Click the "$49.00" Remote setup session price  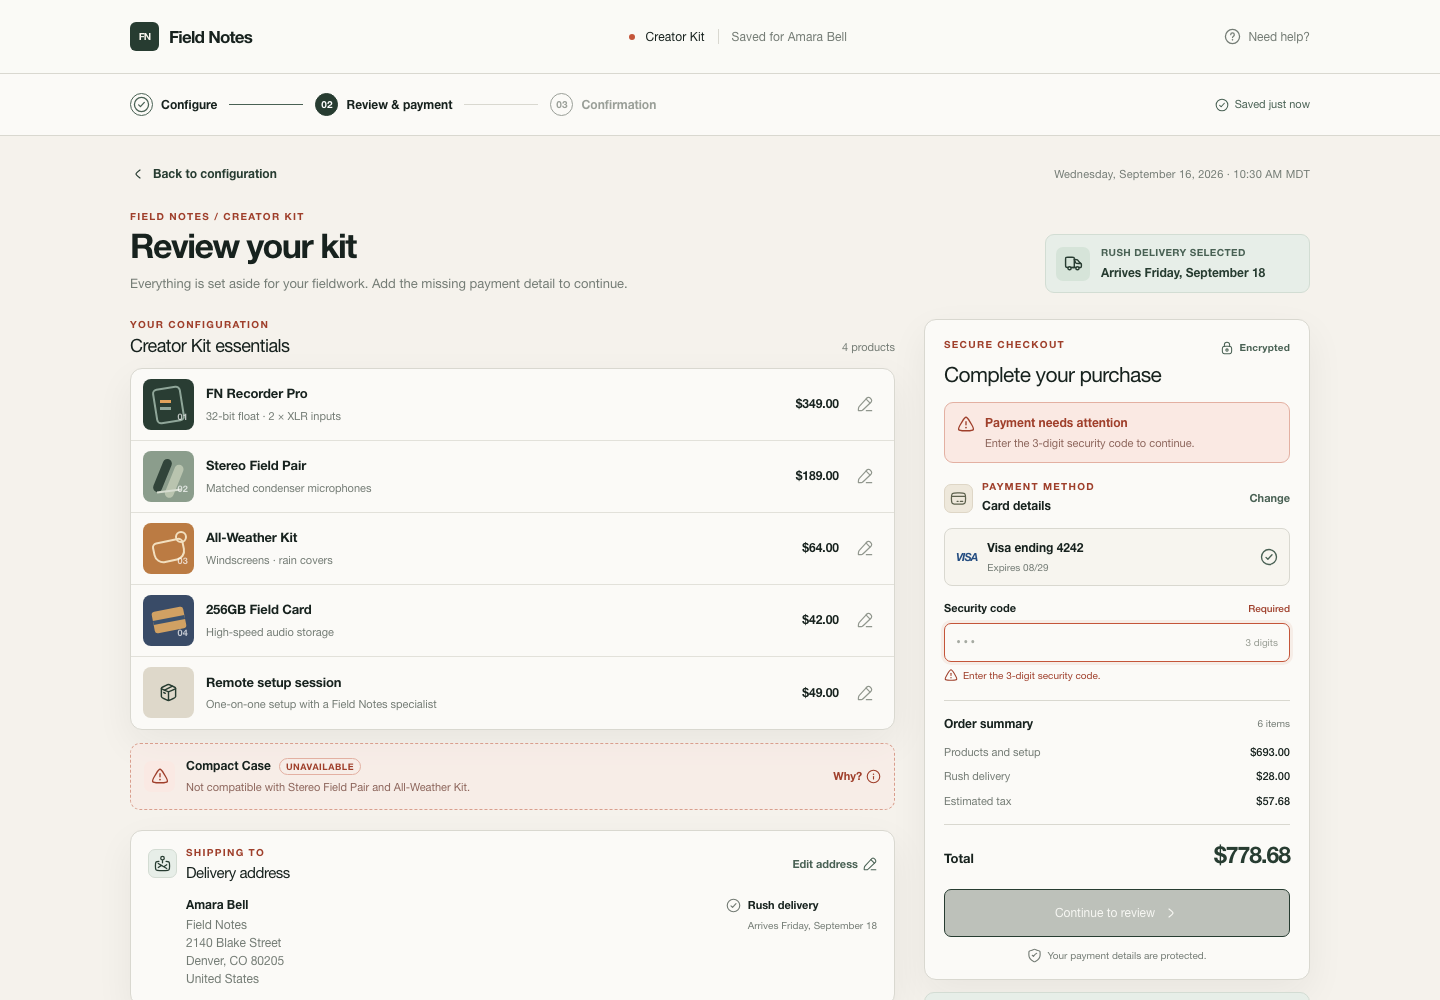820,693
